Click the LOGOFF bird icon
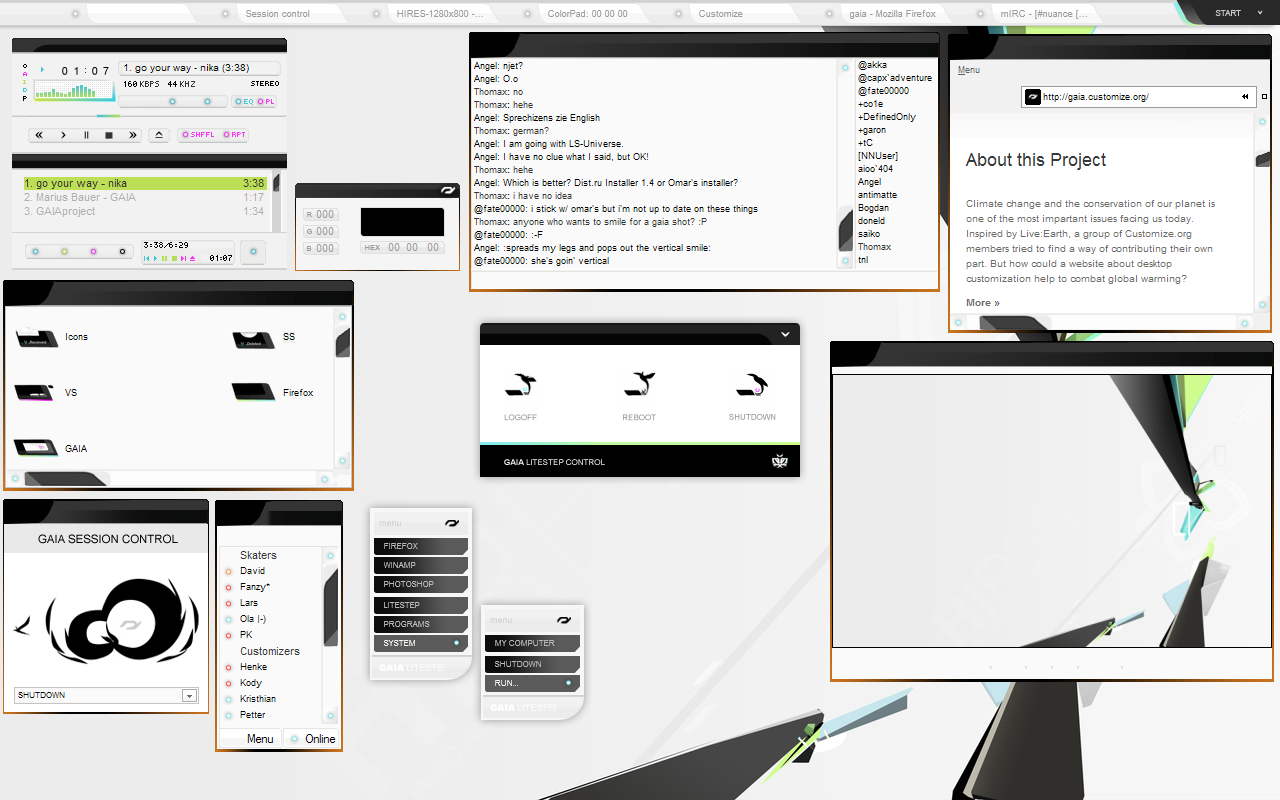This screenshot has width=1280, height=800. (520, 385)
